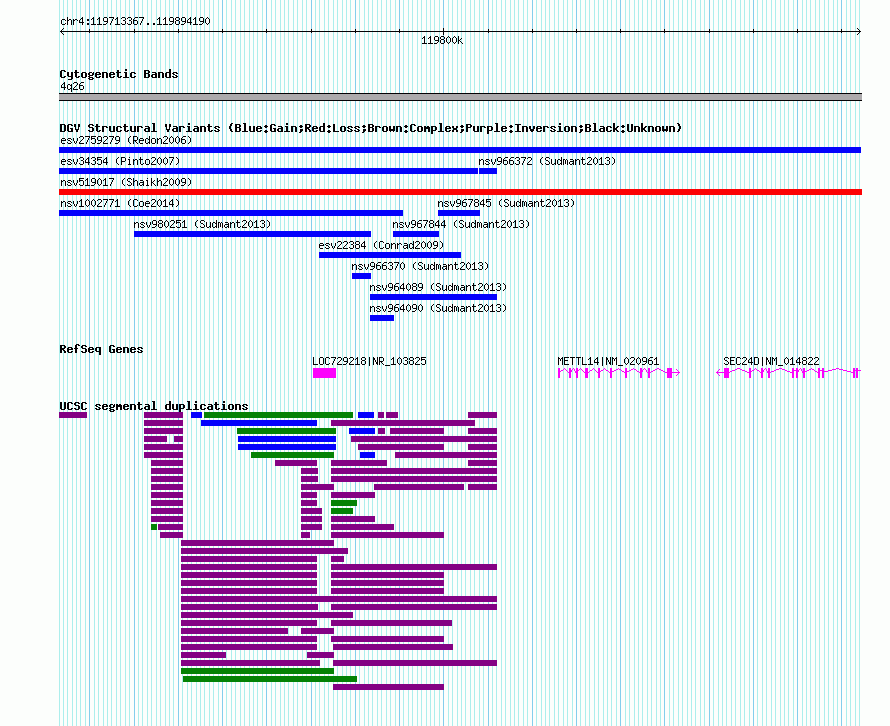Click the Cytogenetic Bands track title
Screen dimensions: 890x726
(119, 74)
